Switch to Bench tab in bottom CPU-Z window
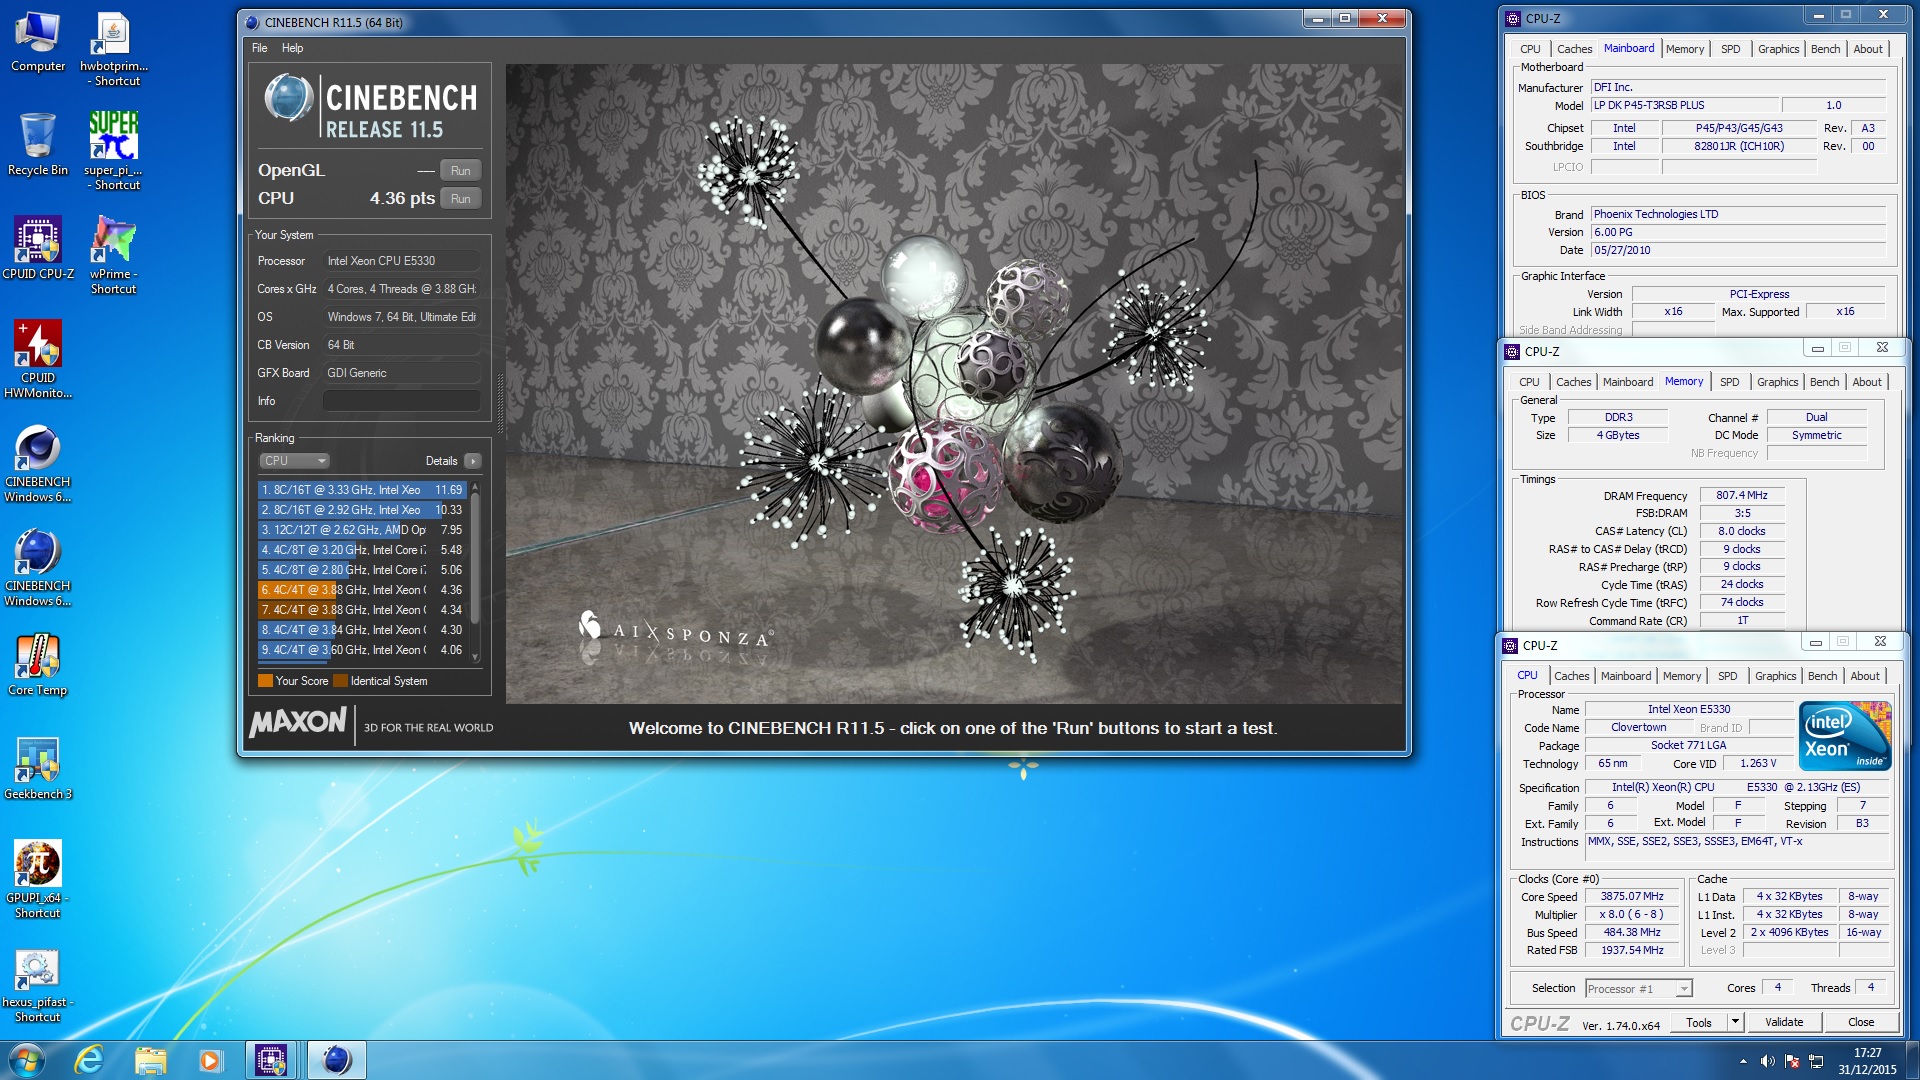Screen dimensions: 1920x1080 [1822, 676]
